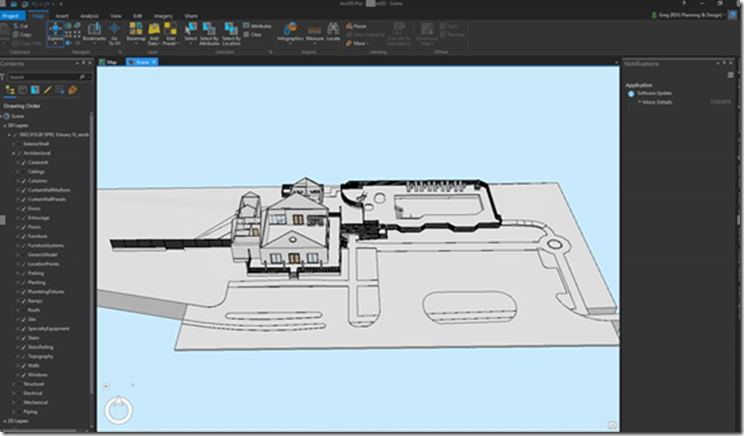744x436 pixels.
Task: Click the Go To XY tool
Action: tap(114, 33)
